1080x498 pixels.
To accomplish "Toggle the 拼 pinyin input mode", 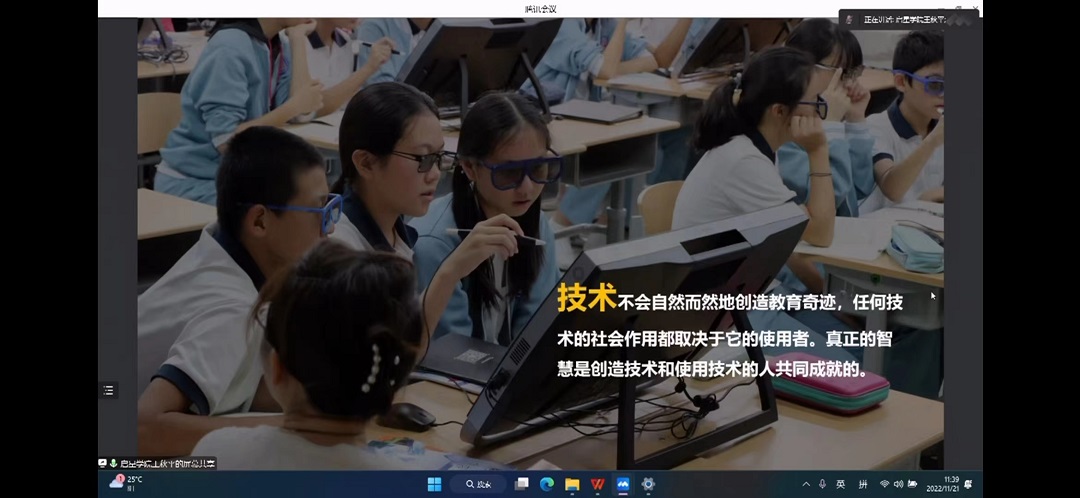I will (x=862, y=484).
